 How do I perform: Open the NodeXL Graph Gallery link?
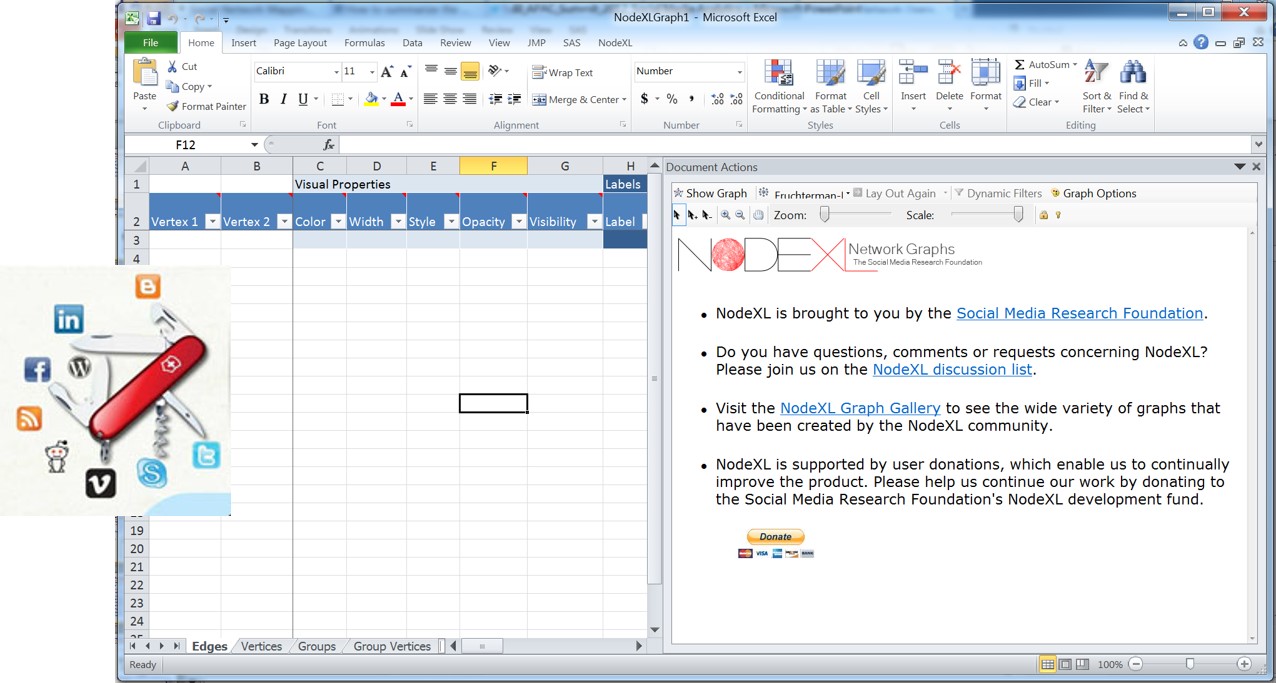pos(860,408)
